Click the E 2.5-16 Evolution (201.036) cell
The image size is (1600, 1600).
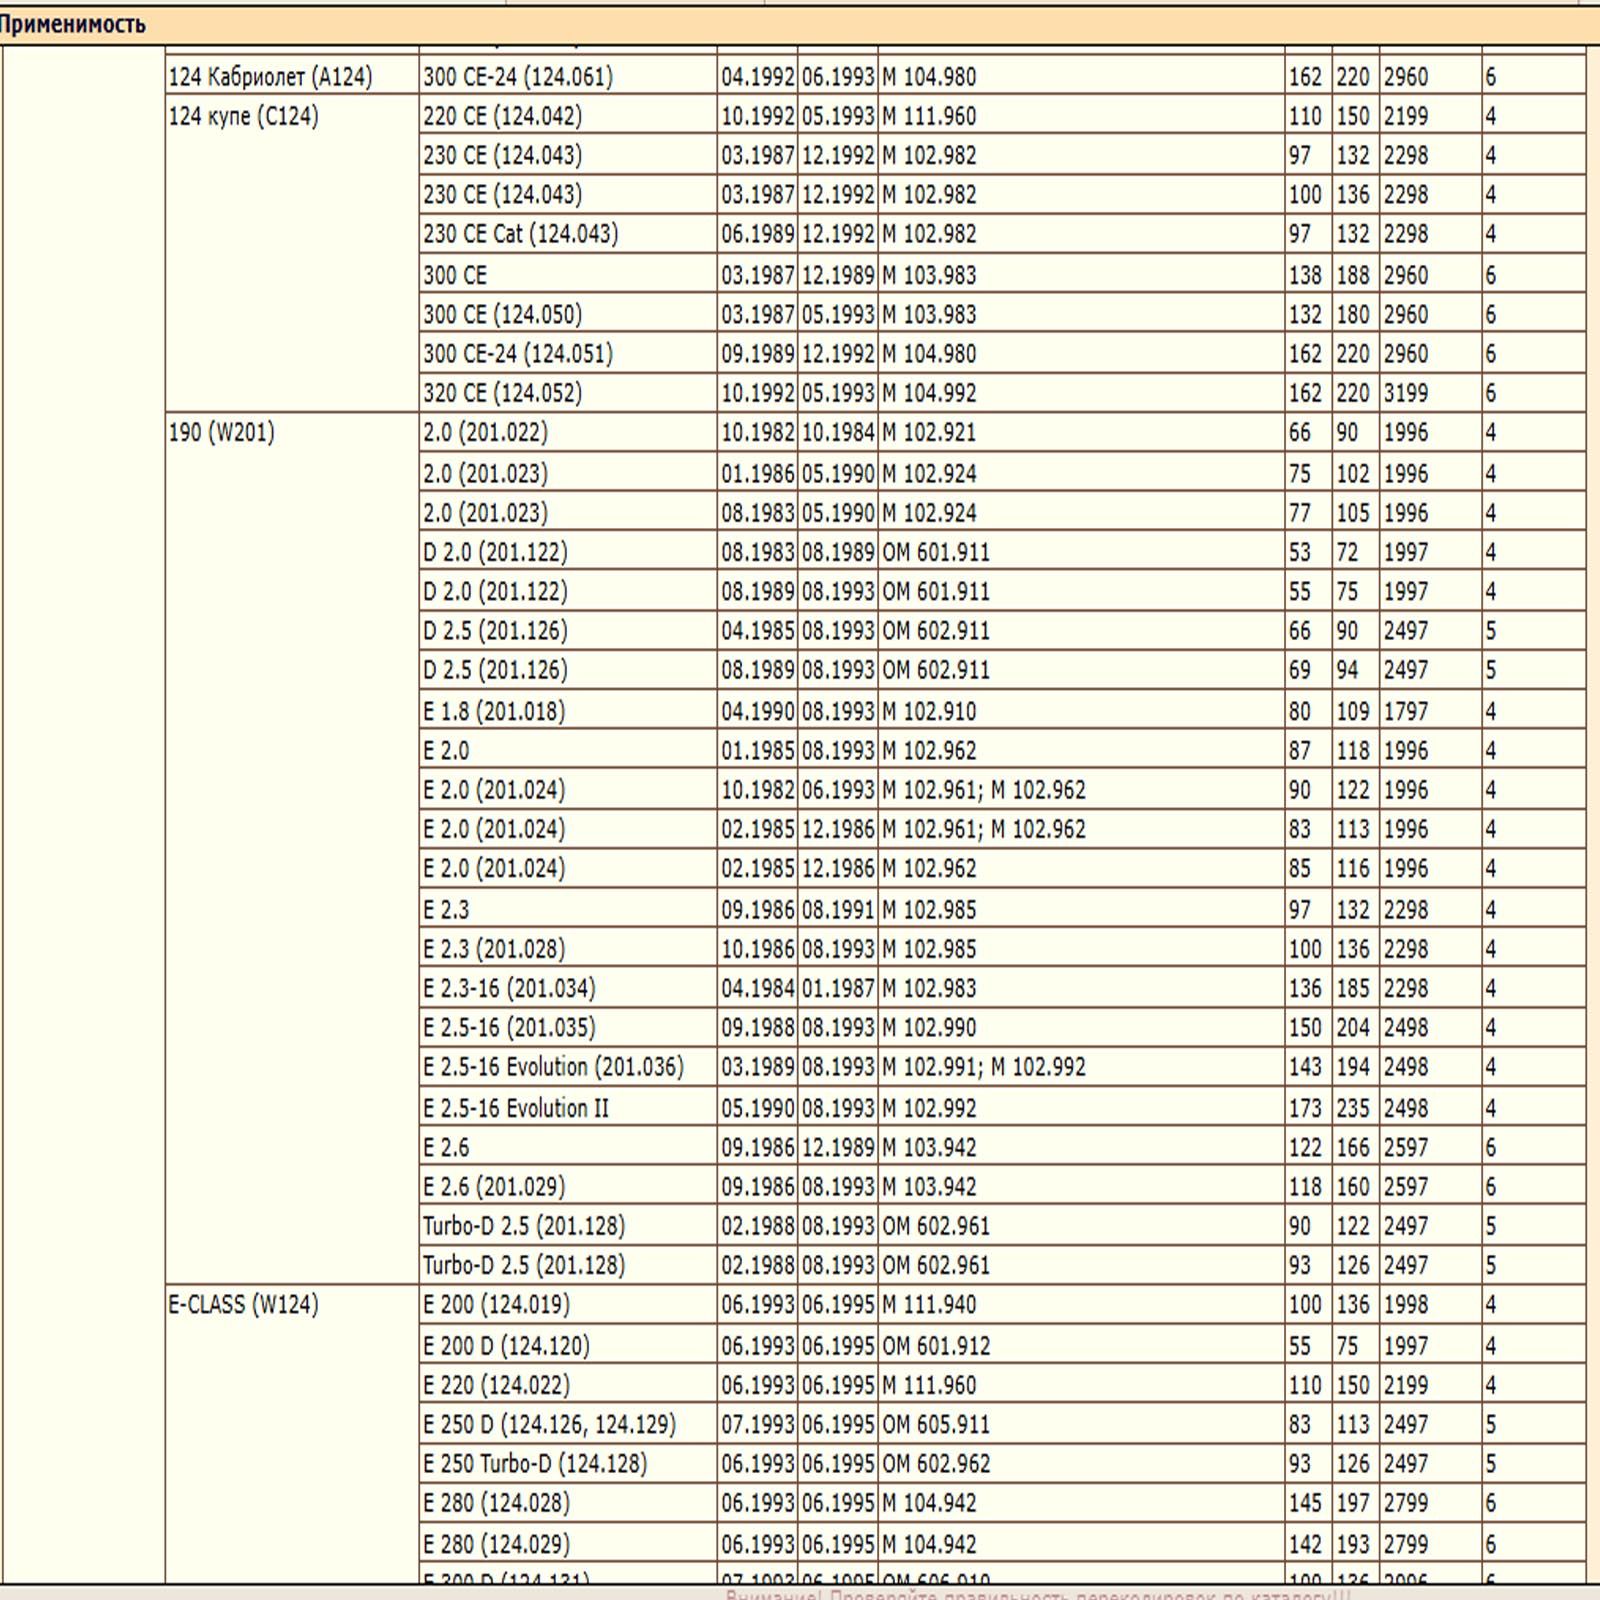pos(568,1067)
